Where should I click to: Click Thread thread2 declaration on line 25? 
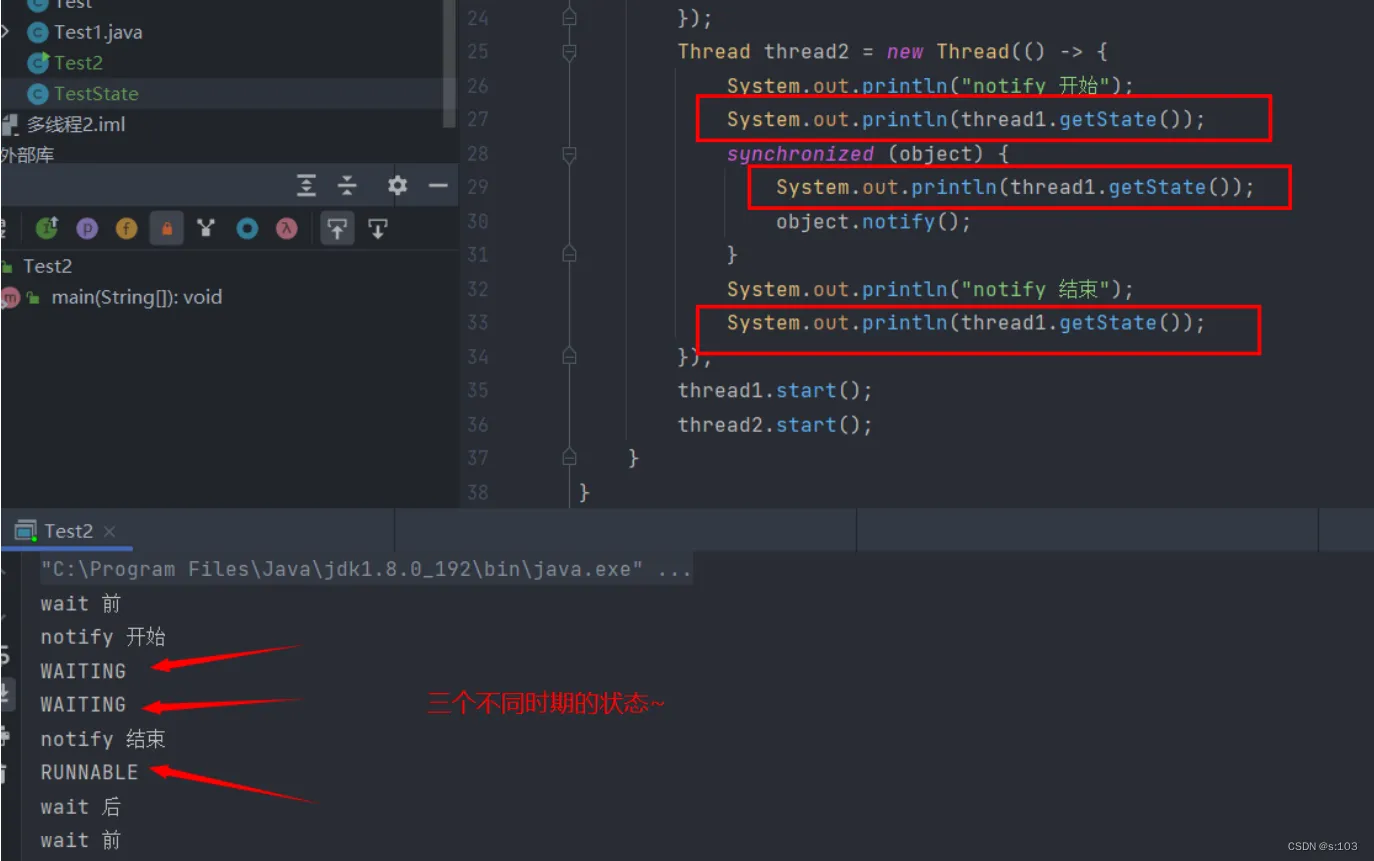pyautogui.click(x=763, y=52)
